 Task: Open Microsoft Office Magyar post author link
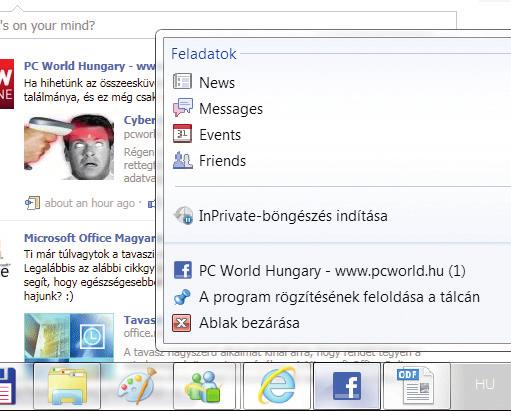[90, 238]
